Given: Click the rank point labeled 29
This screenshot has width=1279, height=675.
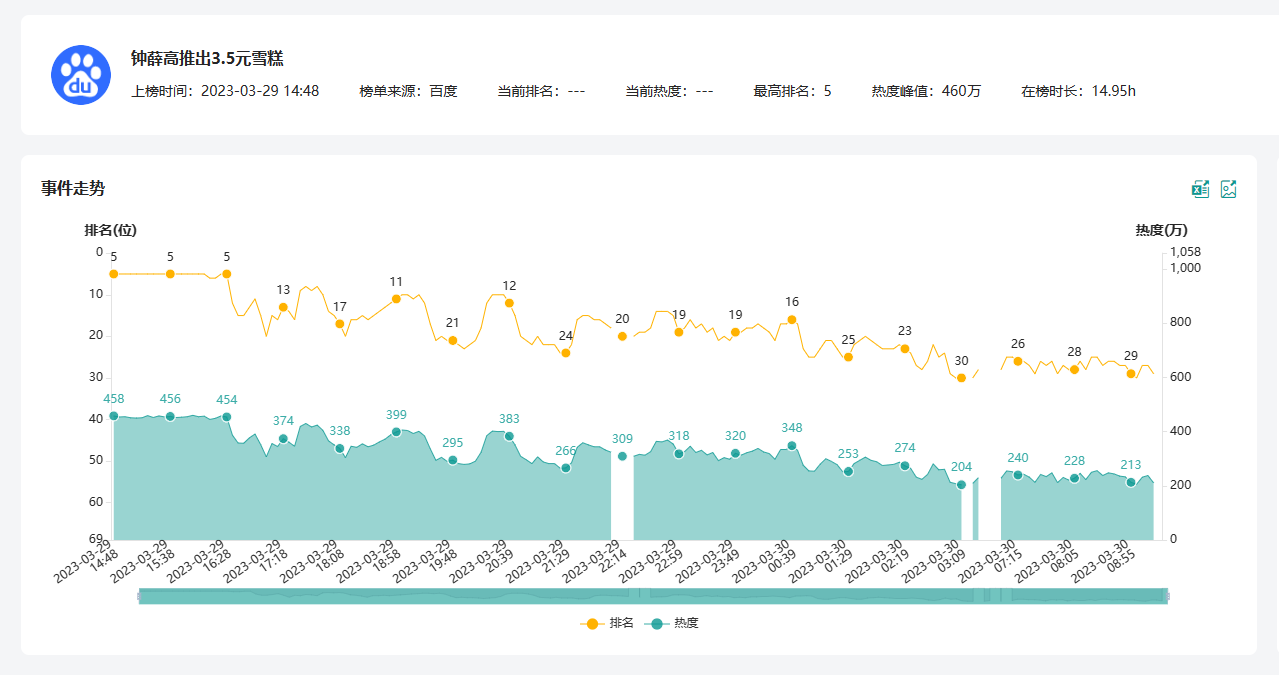Looking at the screenshot, I should click(x=1131, y=373).
